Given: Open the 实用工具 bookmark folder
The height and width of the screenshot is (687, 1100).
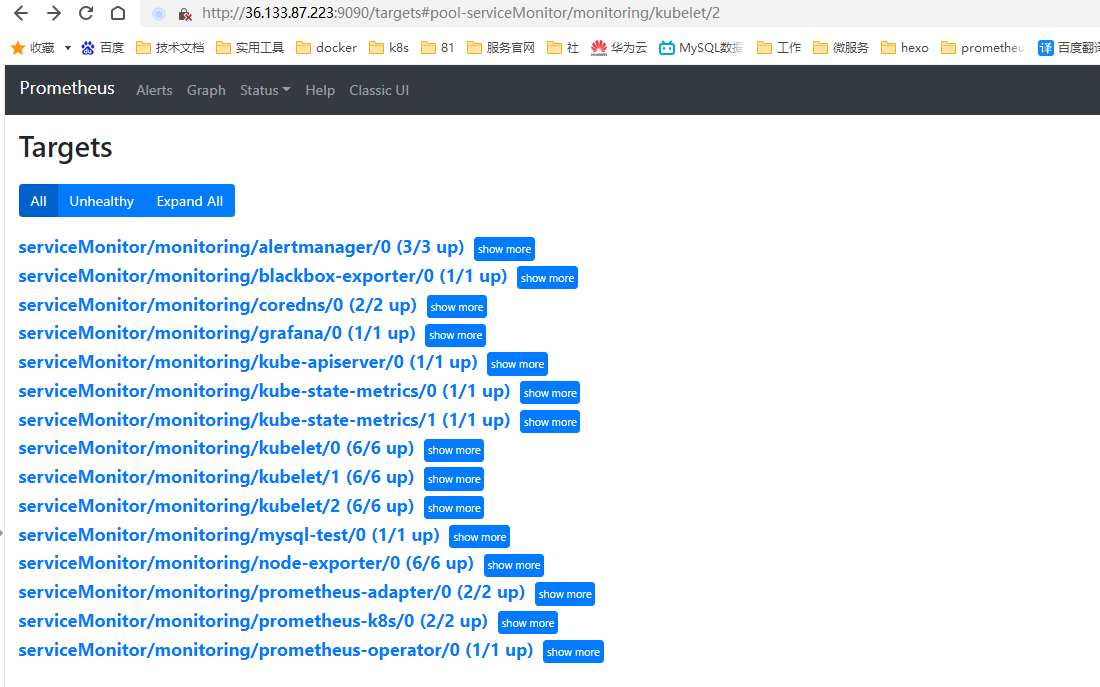Looking at the screenshot, I should [x=250, y=48].
